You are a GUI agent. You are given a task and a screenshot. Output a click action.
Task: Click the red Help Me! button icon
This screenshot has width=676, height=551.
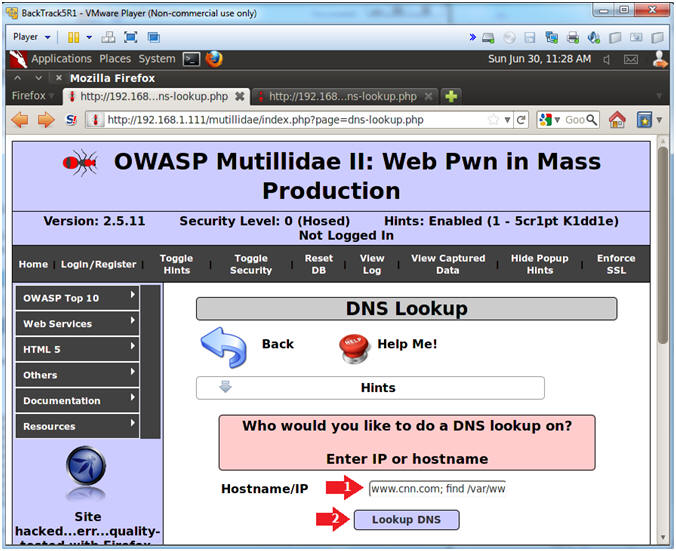point(354,349)
